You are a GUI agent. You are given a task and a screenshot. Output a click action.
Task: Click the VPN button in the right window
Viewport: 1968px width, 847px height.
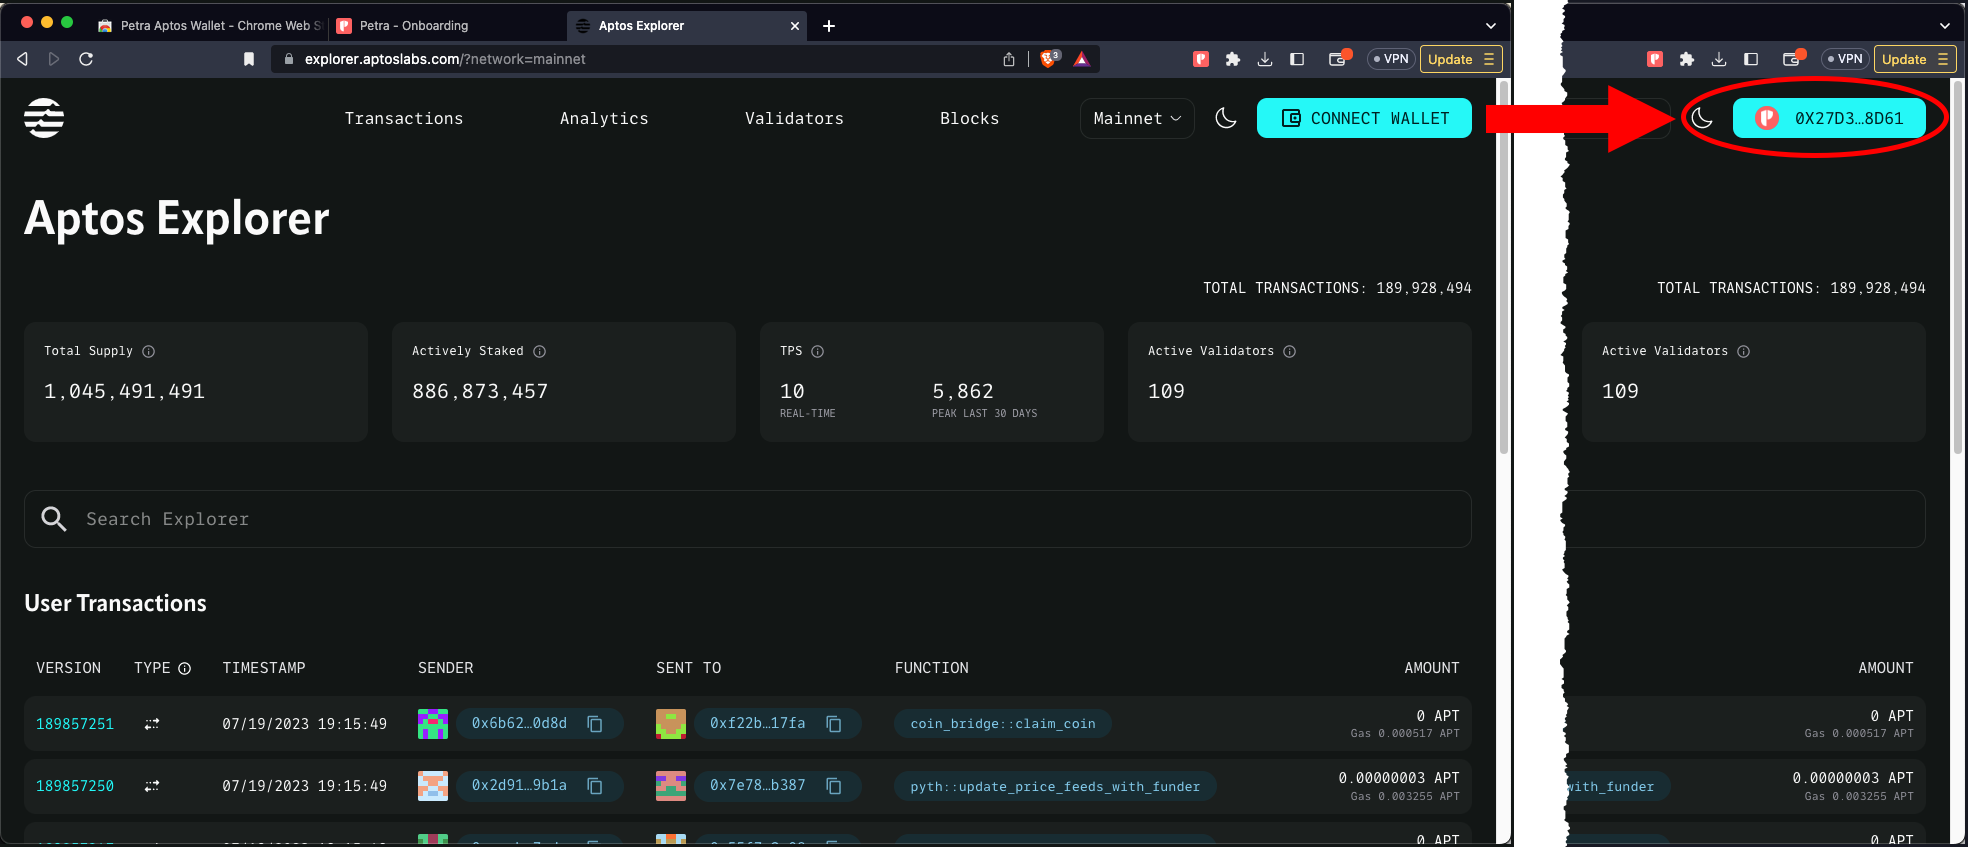coord(1845,59)
